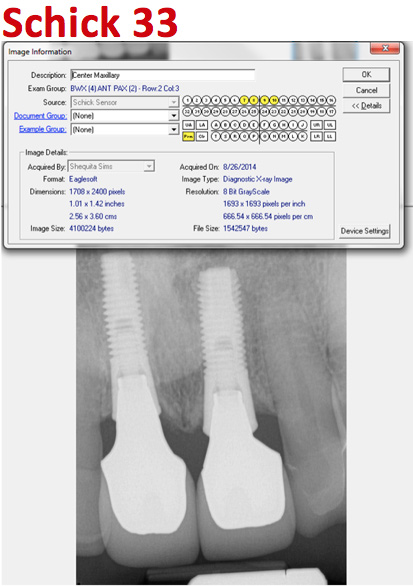Open the Source Schick Sensor dropdown
This screenshot has height=586, width=413.
tap(173, 102)
